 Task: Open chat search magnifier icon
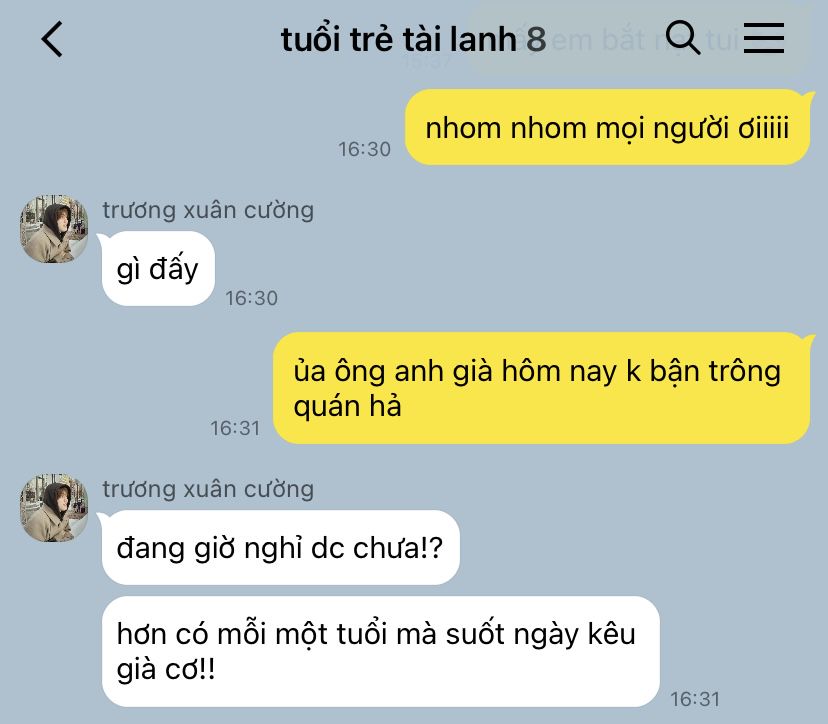[683, 37]
